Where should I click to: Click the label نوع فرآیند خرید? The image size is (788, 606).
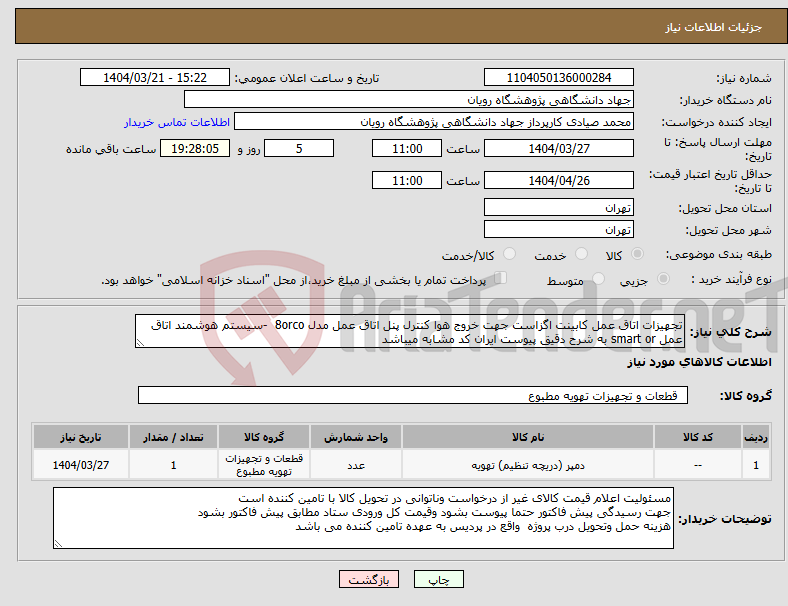pos(731,279)
